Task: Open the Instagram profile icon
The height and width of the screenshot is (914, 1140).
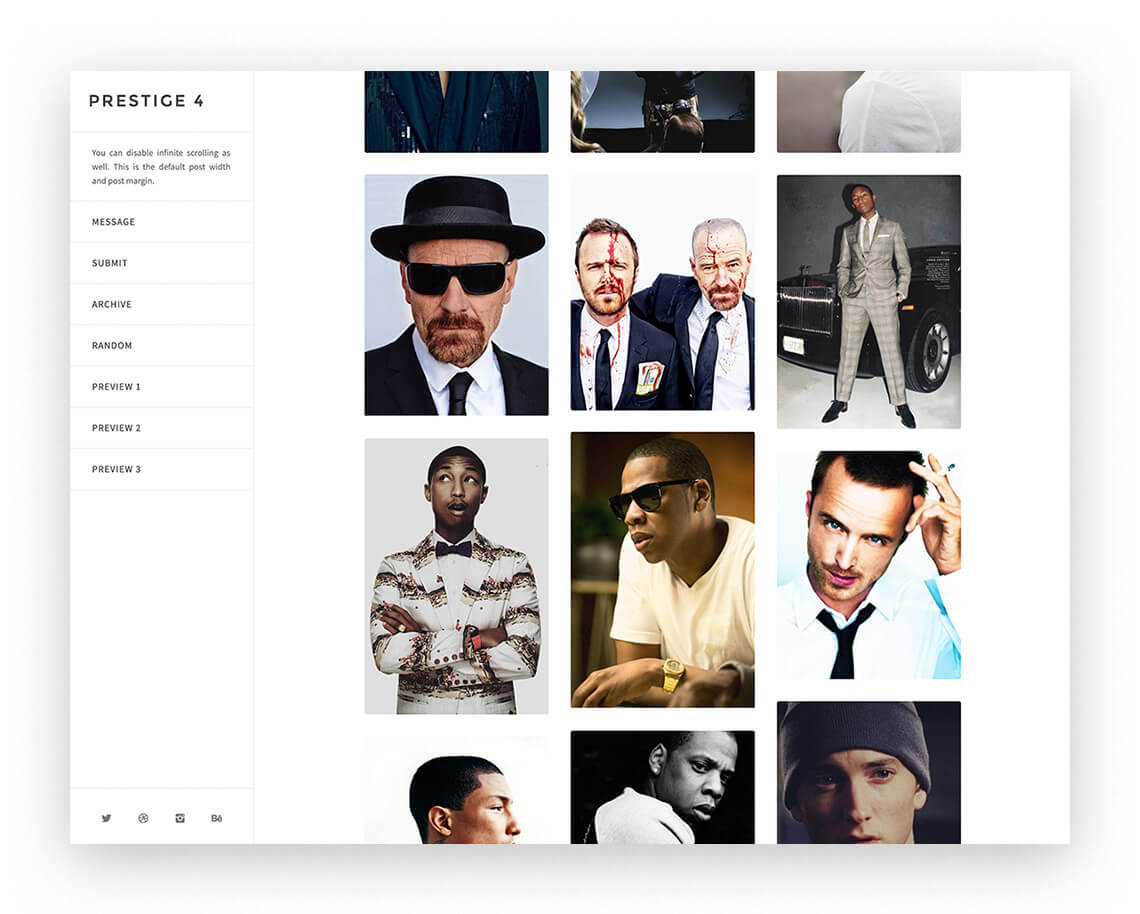Action: 180,818
